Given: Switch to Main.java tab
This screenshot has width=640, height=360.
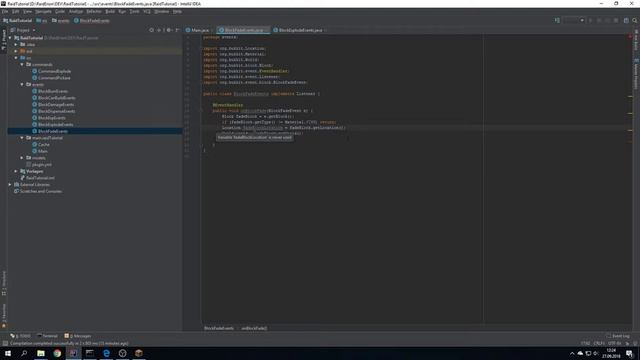Looking at the screenshot, I should (199, 30).
